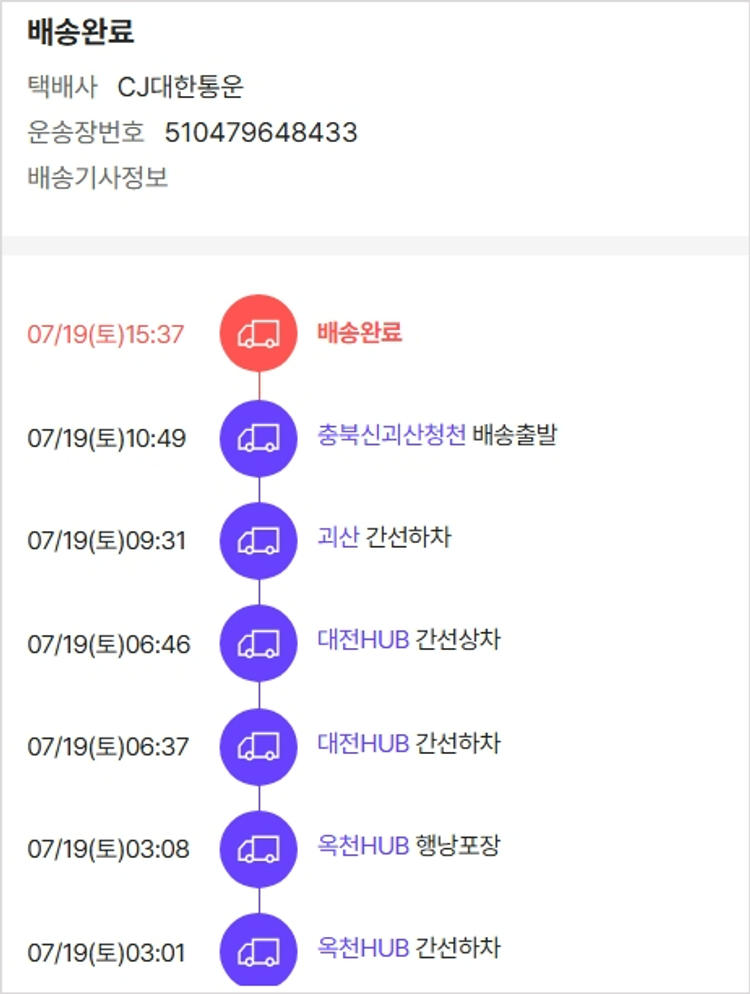Viewport: 750px width, 994px height.
Task: Click the 07/19(토)15:37 timestamp
Action: pos(106,334)
